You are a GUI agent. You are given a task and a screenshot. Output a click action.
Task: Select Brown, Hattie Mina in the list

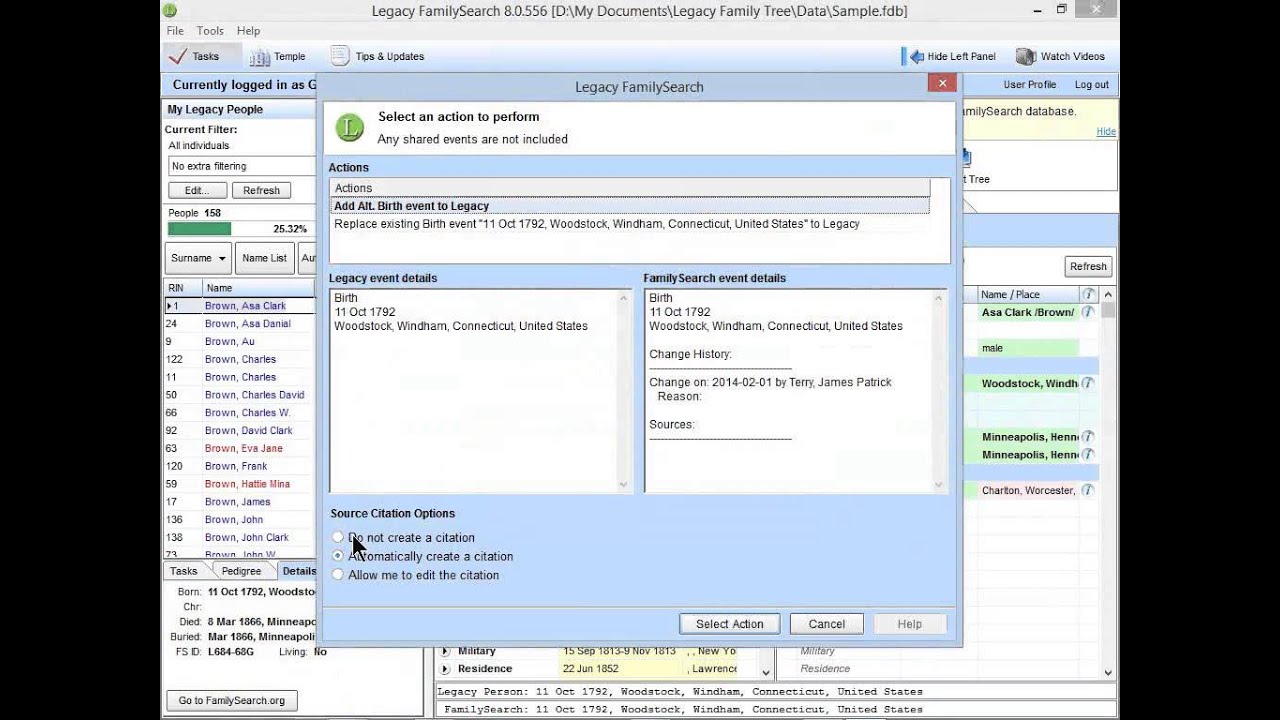click(x=247, y=484)
